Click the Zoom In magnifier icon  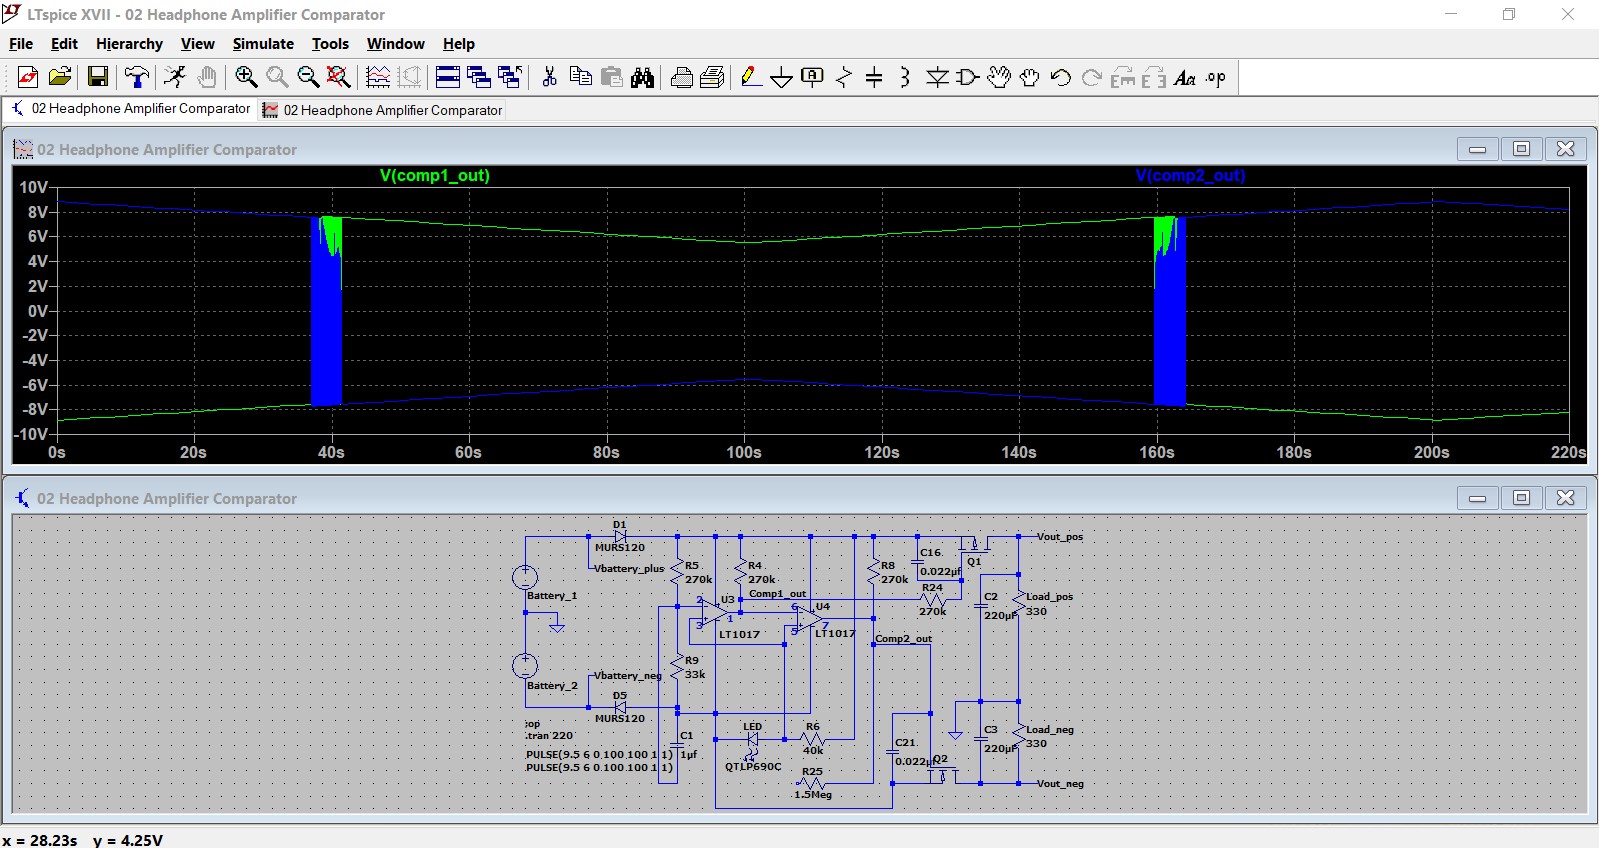coord(246,77)
